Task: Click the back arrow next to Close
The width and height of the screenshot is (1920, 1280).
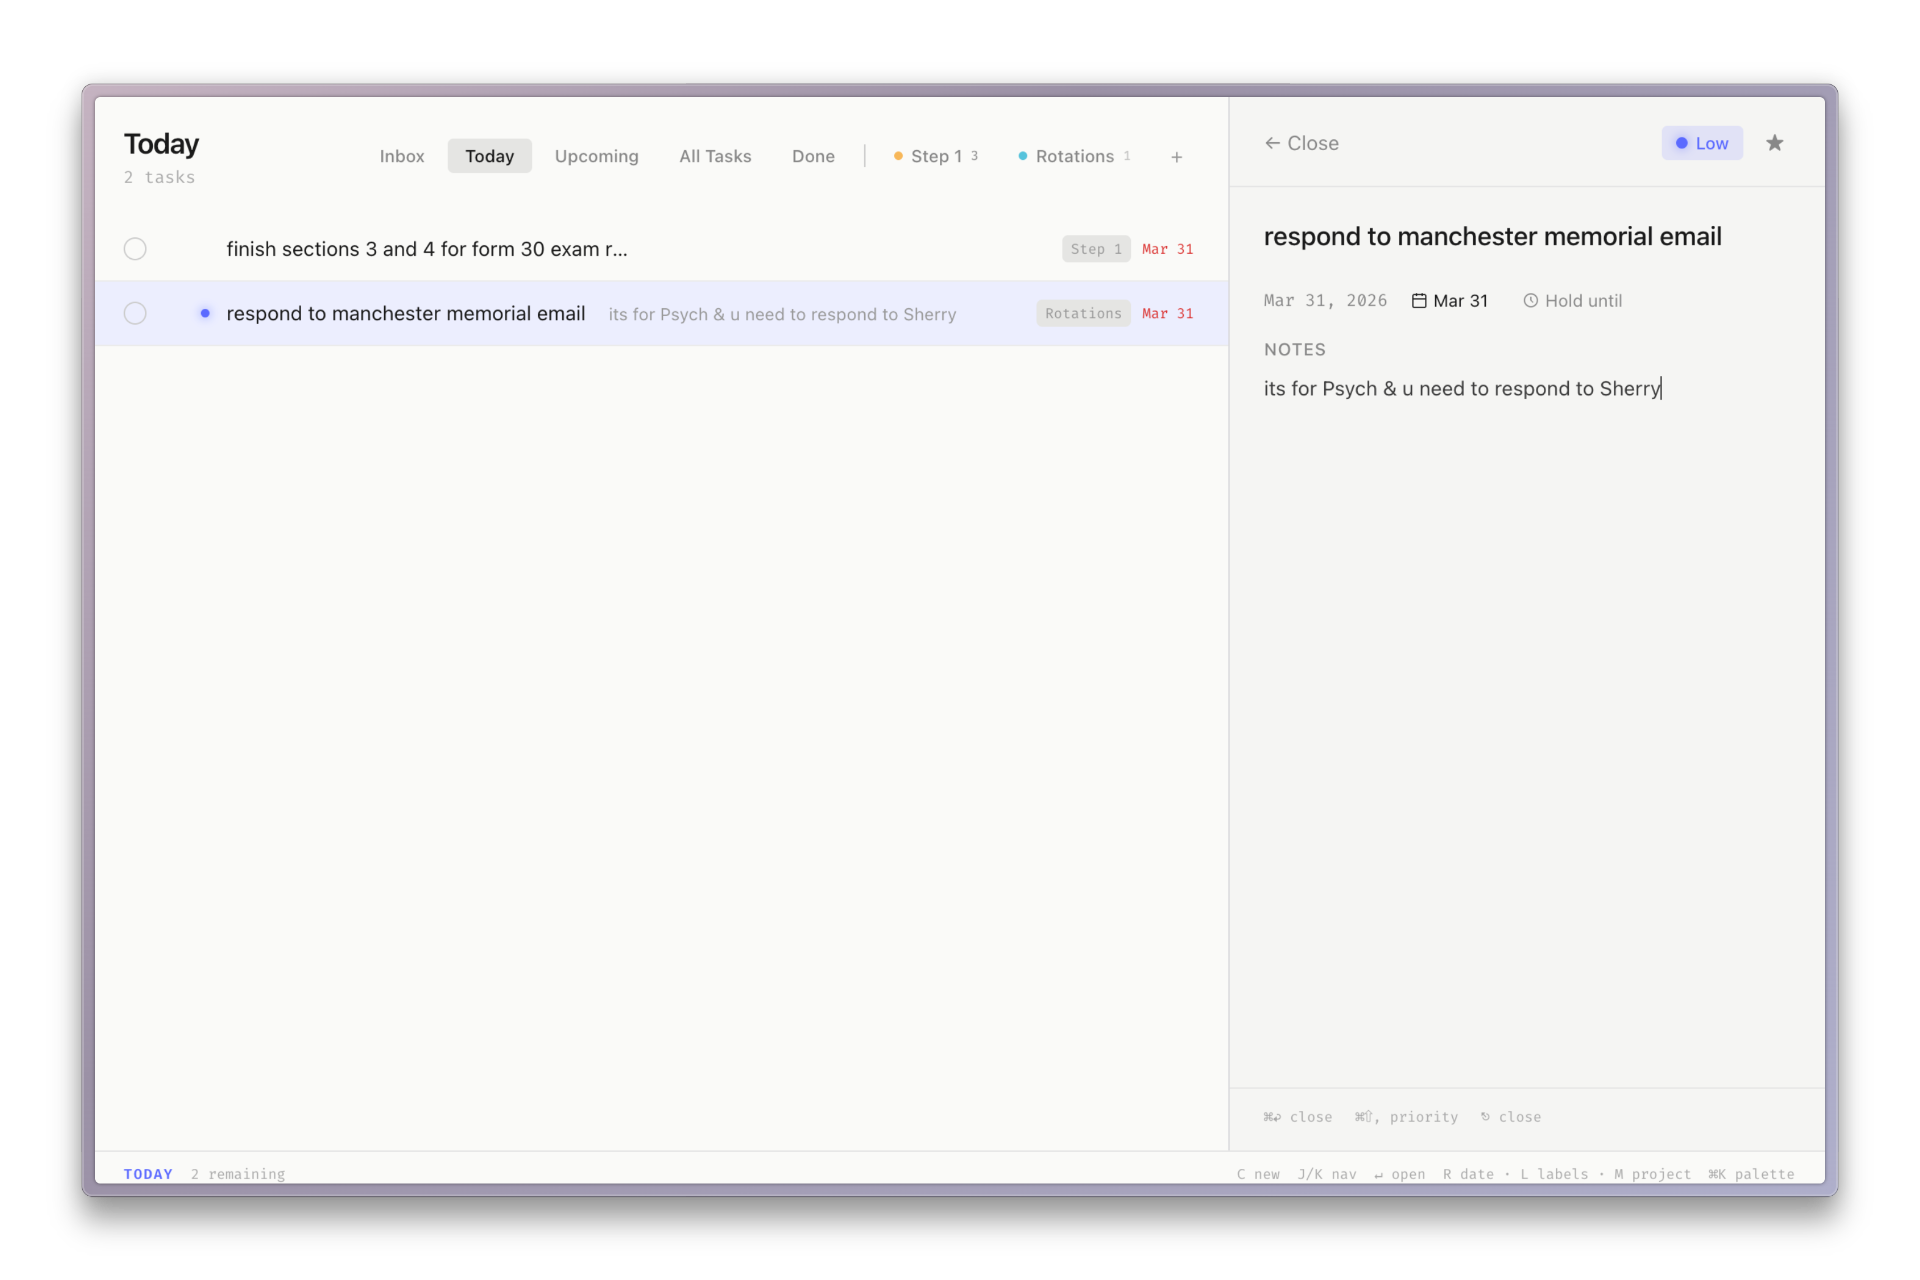Action: [x=1272, y=143]
